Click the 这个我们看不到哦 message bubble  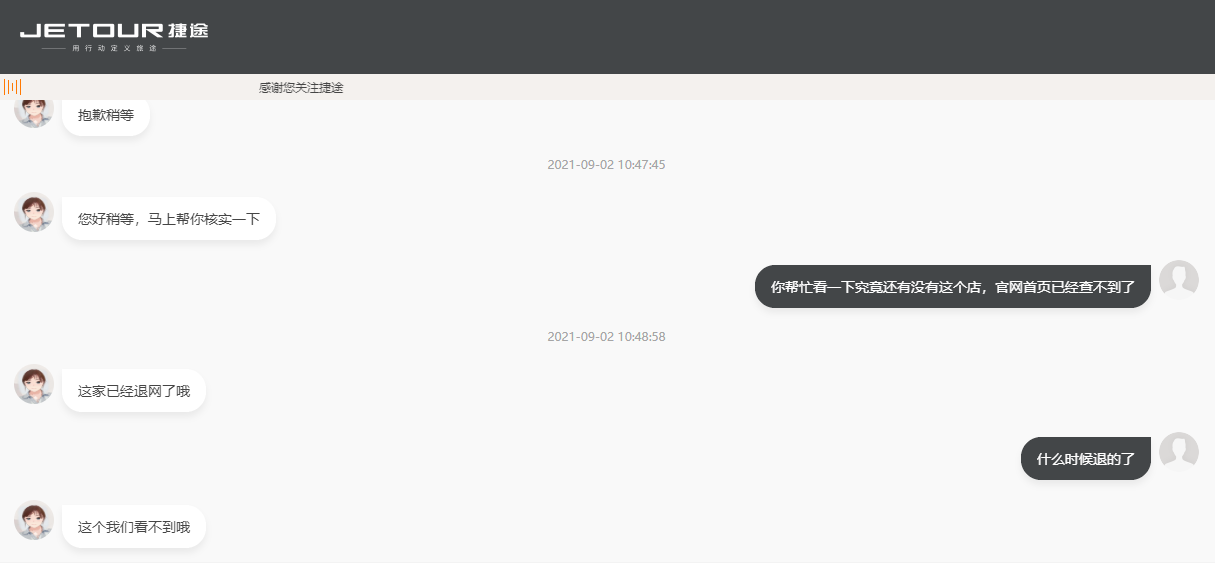pos(134,526)
